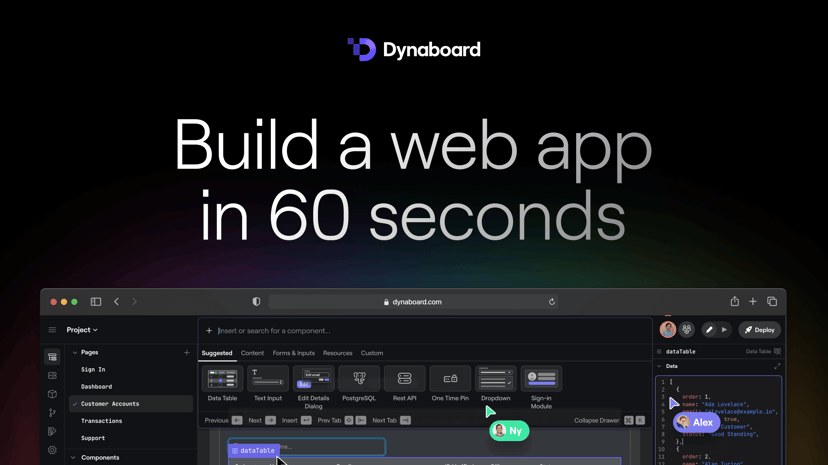Select the pages icon in left rail
This screenshot has height=465, width=828.
[x=52, y=357]
